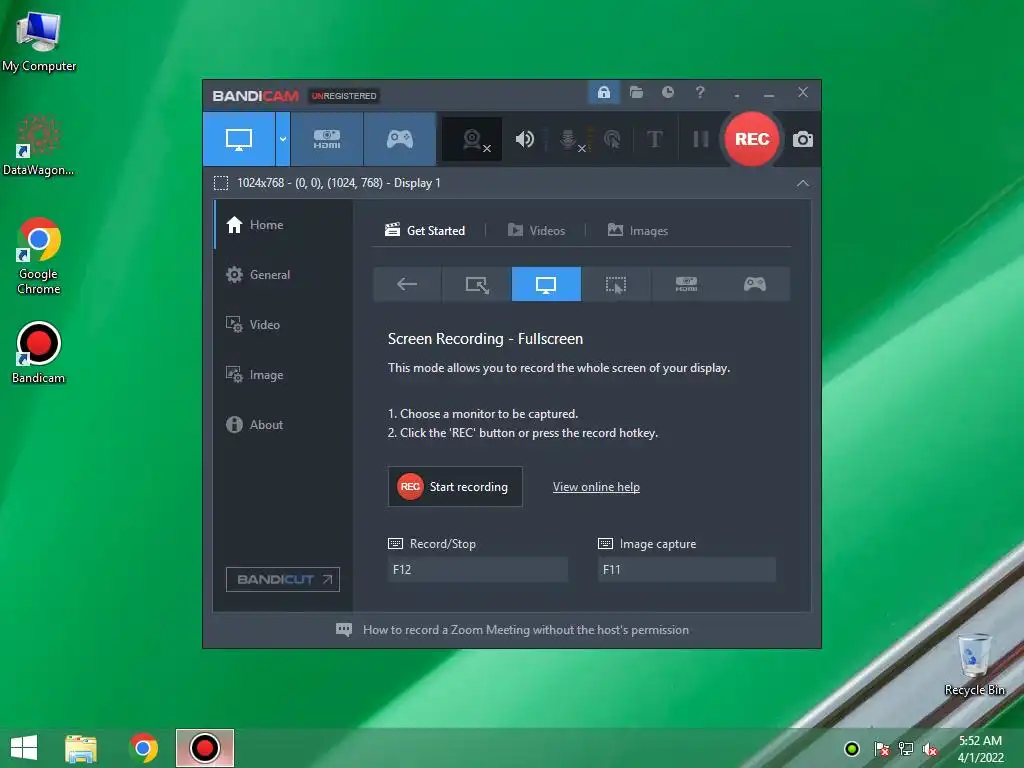
Task: Select the My Computer desktop icon
Action: click(39, 42)
